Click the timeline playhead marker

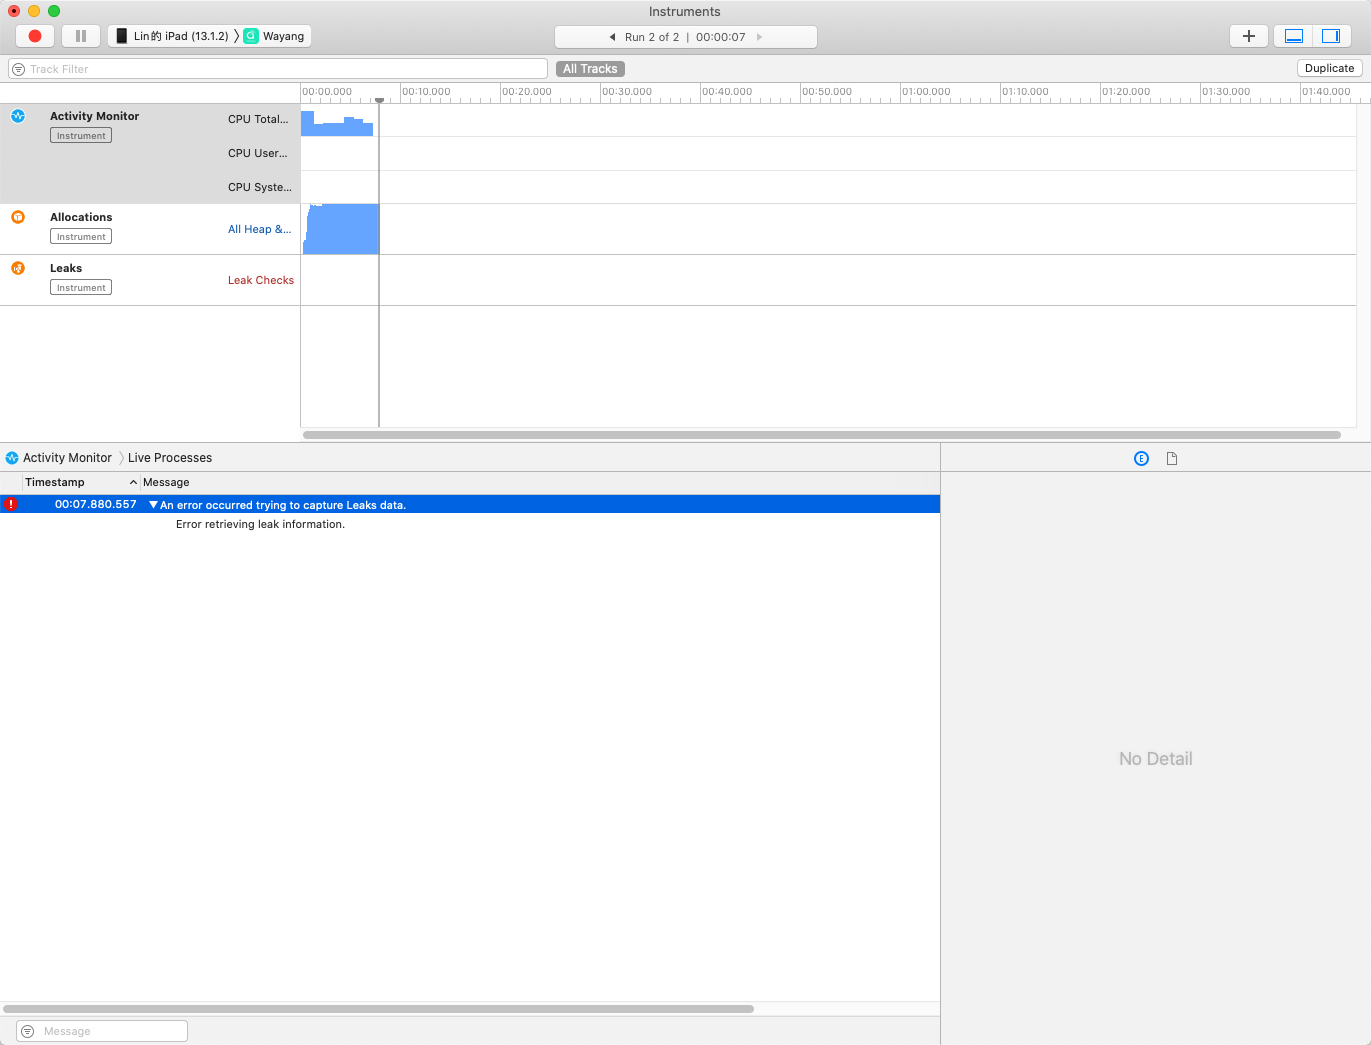pyautogui.click(x=379, y=99)
